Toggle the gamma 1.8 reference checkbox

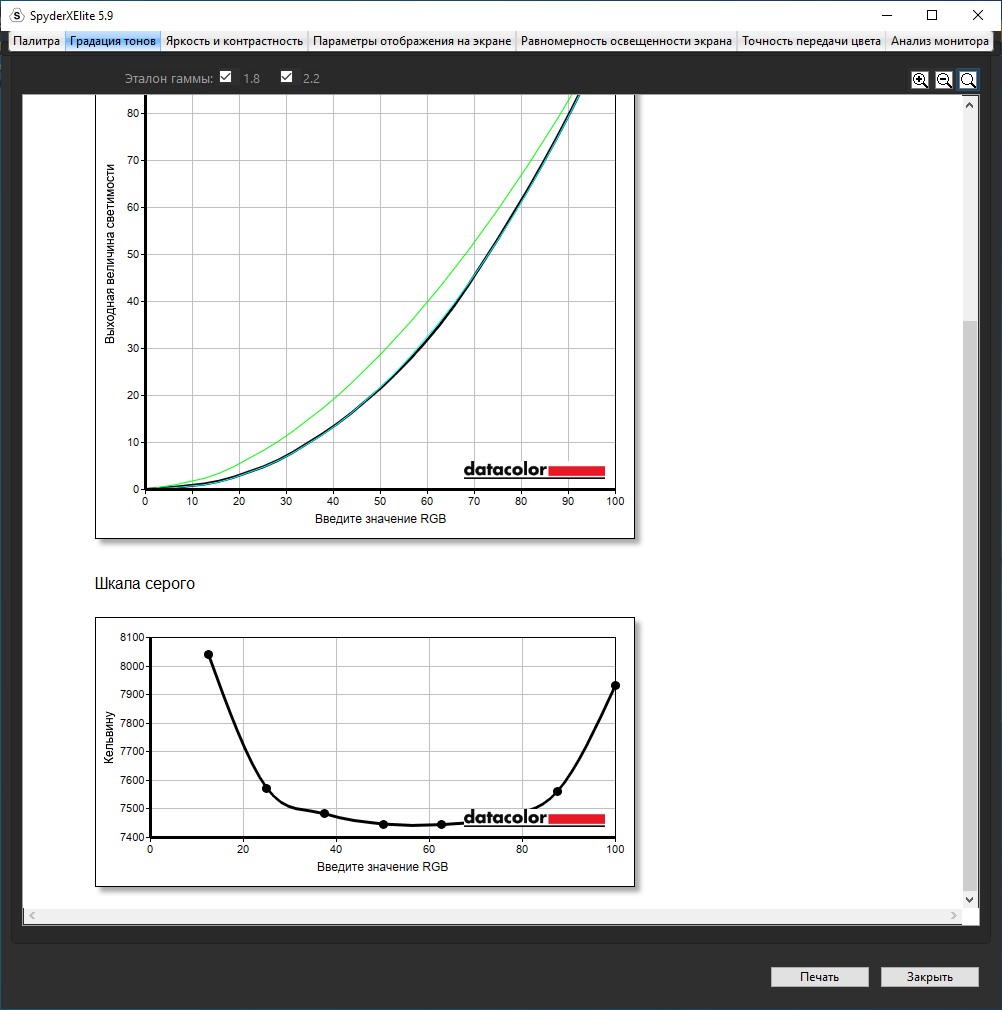point(225,77)
